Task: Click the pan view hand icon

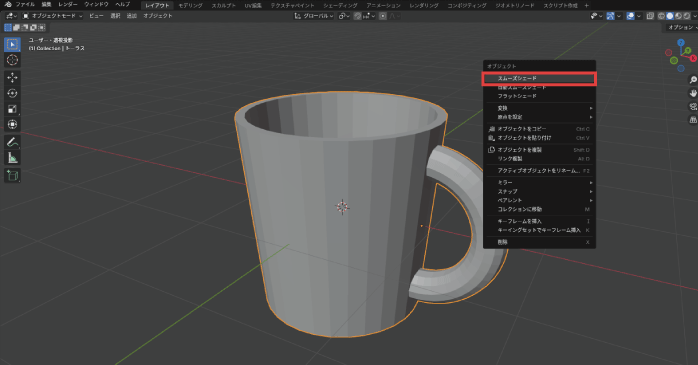Action: [x=693, y=93]
